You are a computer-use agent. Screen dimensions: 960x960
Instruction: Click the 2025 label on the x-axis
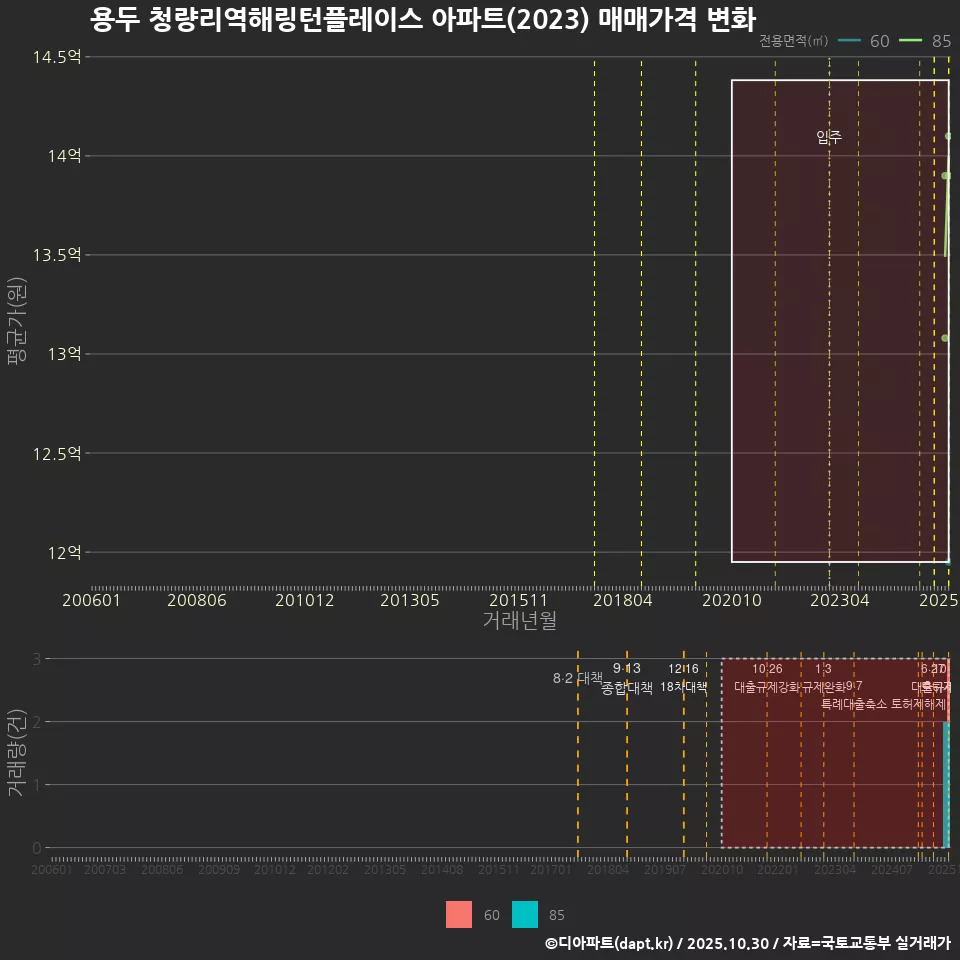[938, 600]
